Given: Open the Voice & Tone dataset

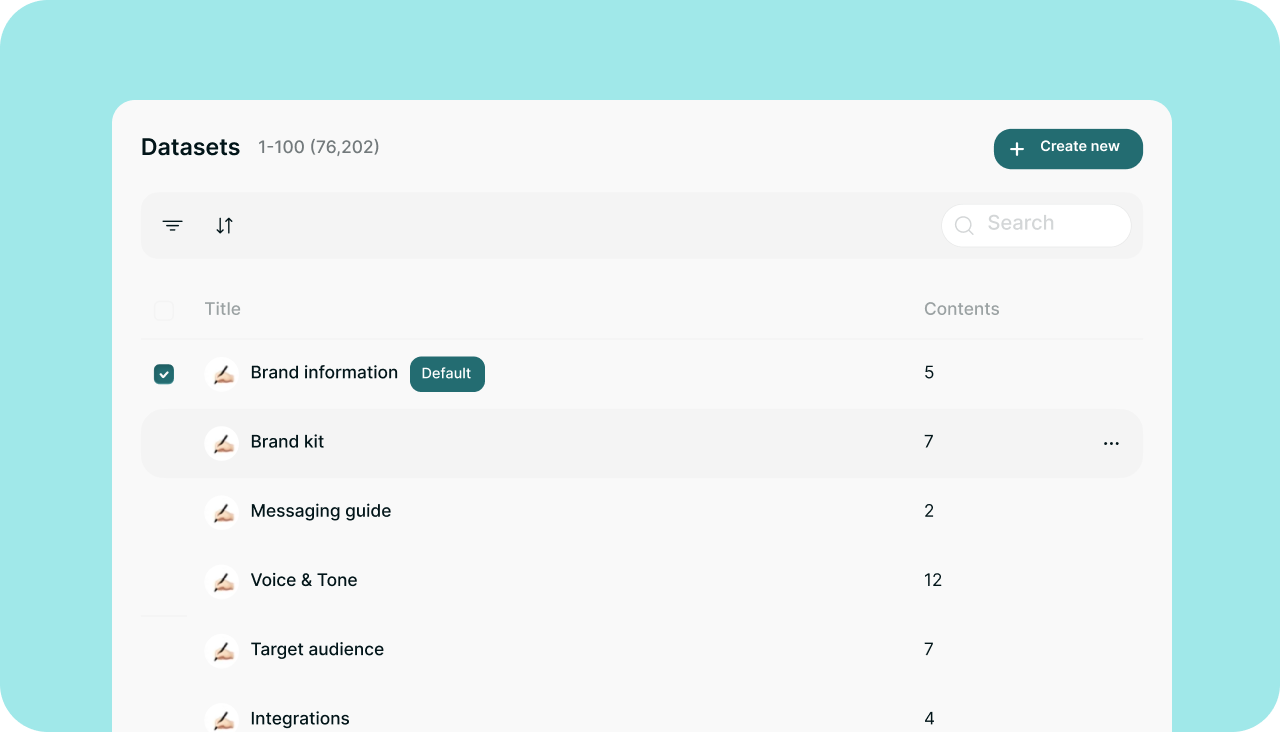Looking at the screenshot, I should (x=304, y=580).
